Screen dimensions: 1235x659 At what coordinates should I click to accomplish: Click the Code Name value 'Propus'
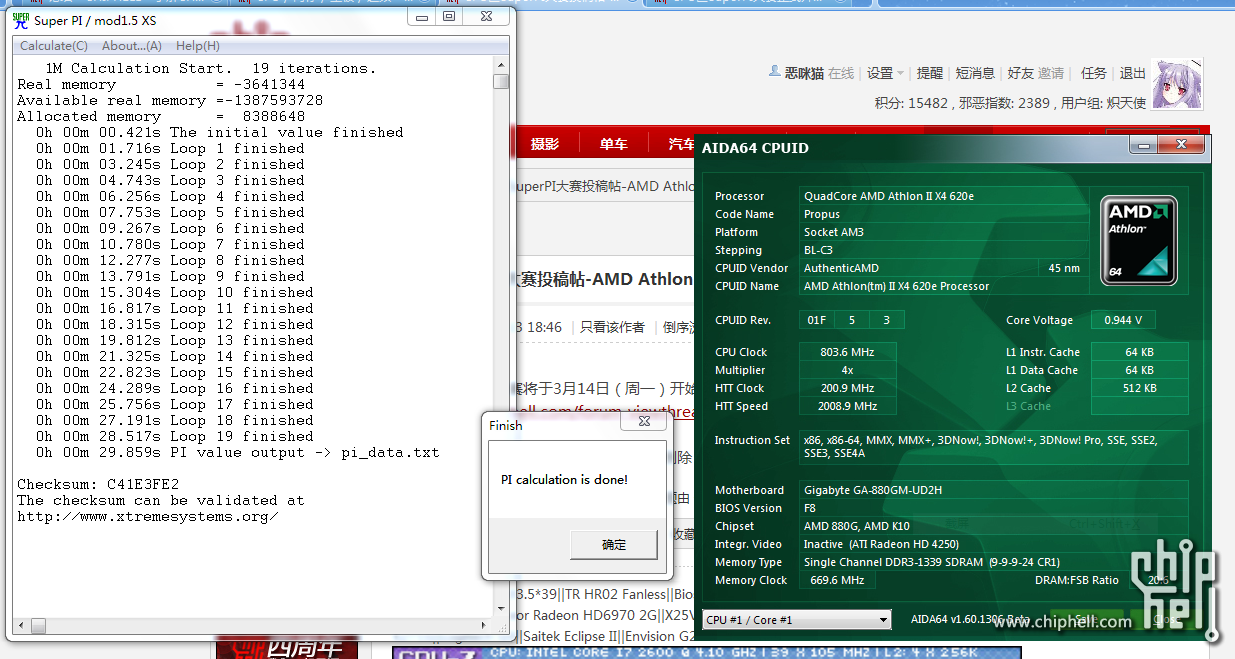click(822, 214)
